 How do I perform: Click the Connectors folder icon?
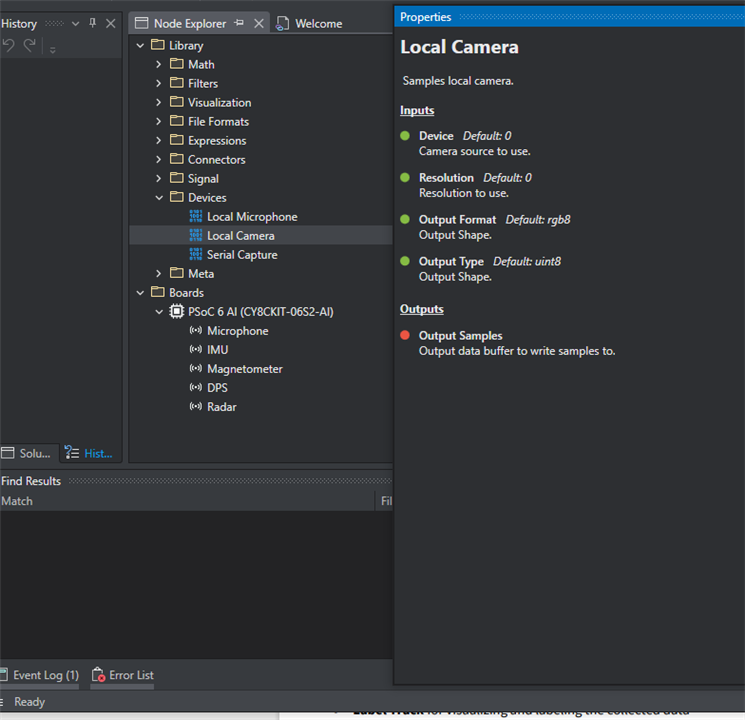point(177,159)
